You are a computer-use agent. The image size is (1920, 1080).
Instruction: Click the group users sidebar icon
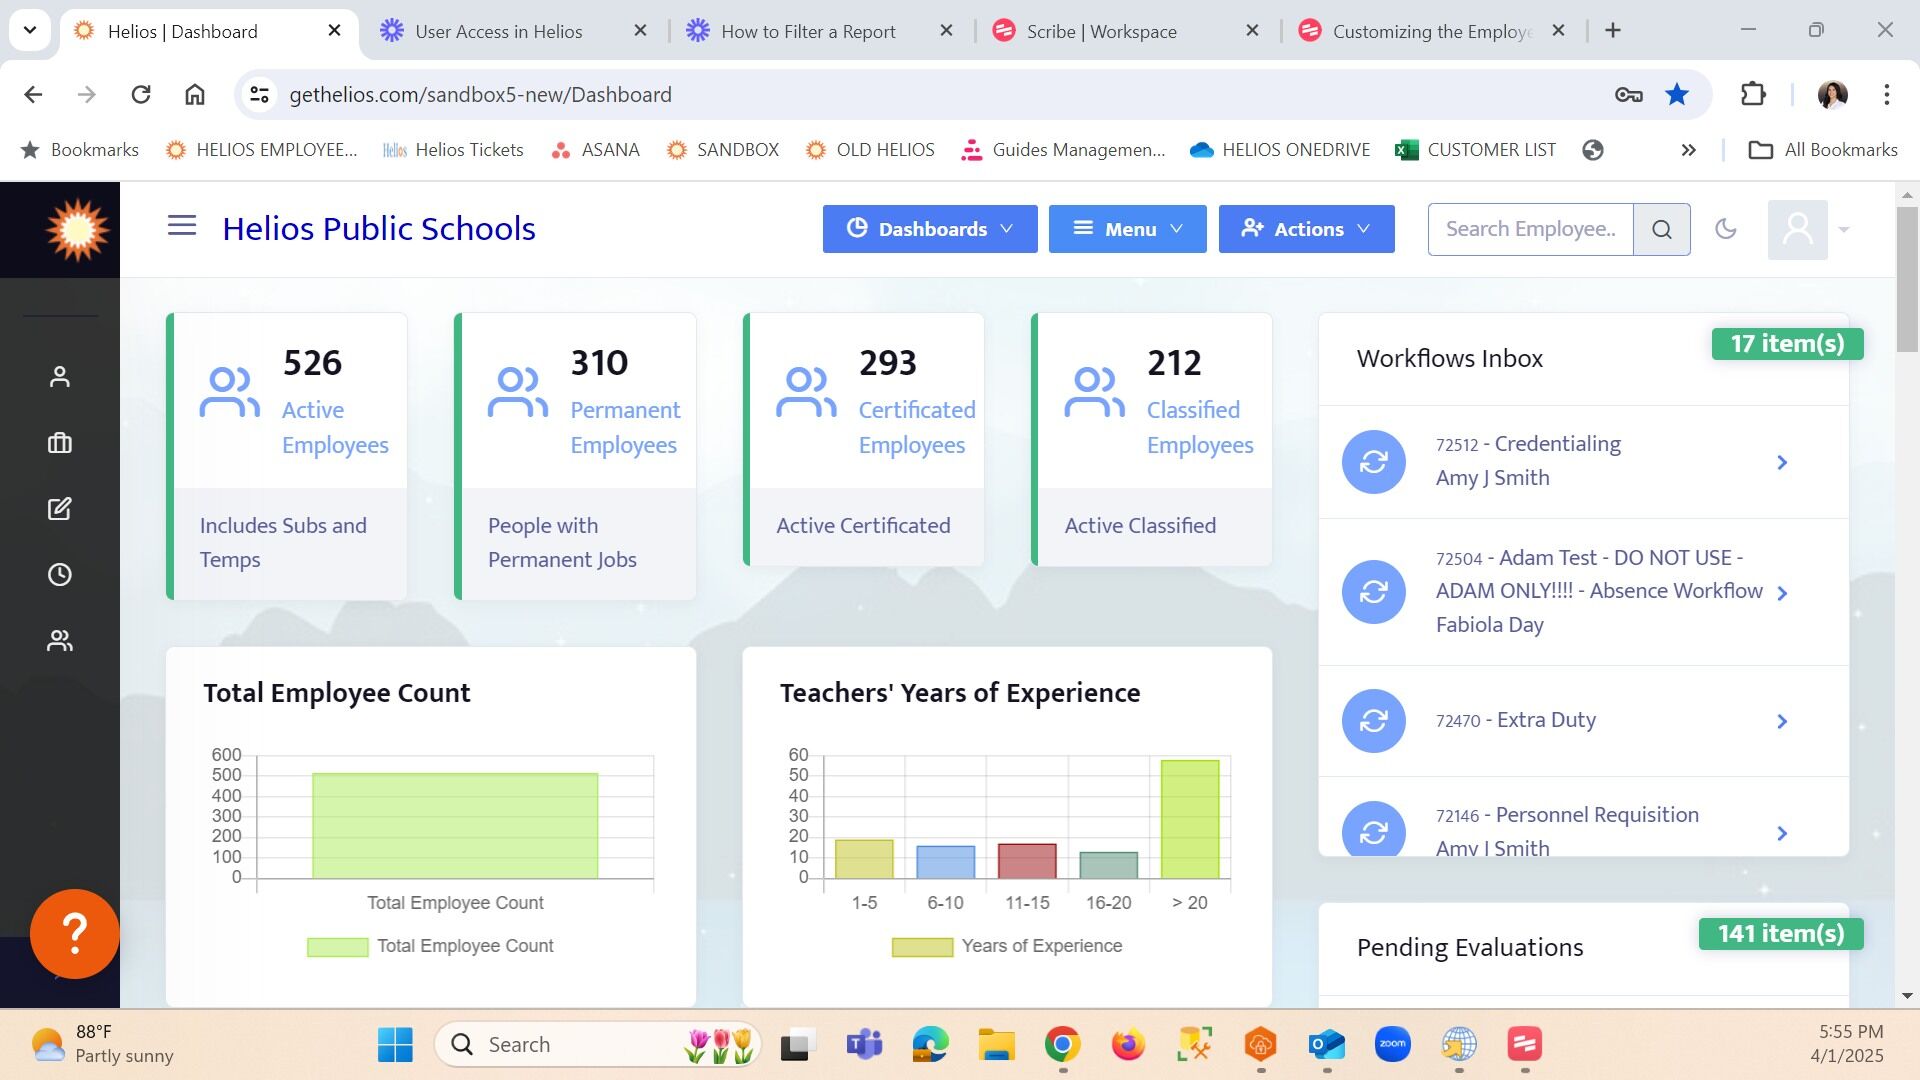click(x=60, y=641)
